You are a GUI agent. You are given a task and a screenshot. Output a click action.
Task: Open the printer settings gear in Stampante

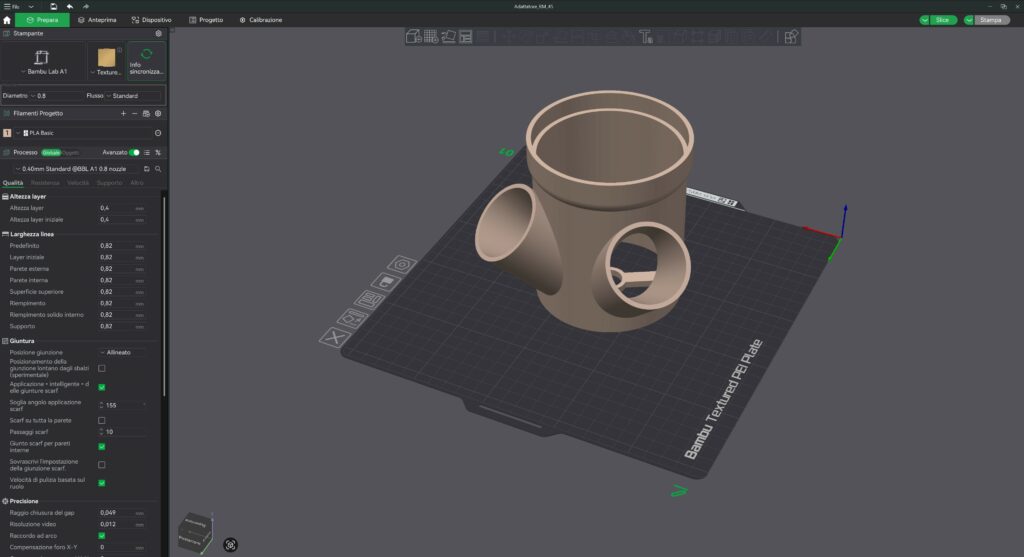pyautogui.click(x=158, y=33)
